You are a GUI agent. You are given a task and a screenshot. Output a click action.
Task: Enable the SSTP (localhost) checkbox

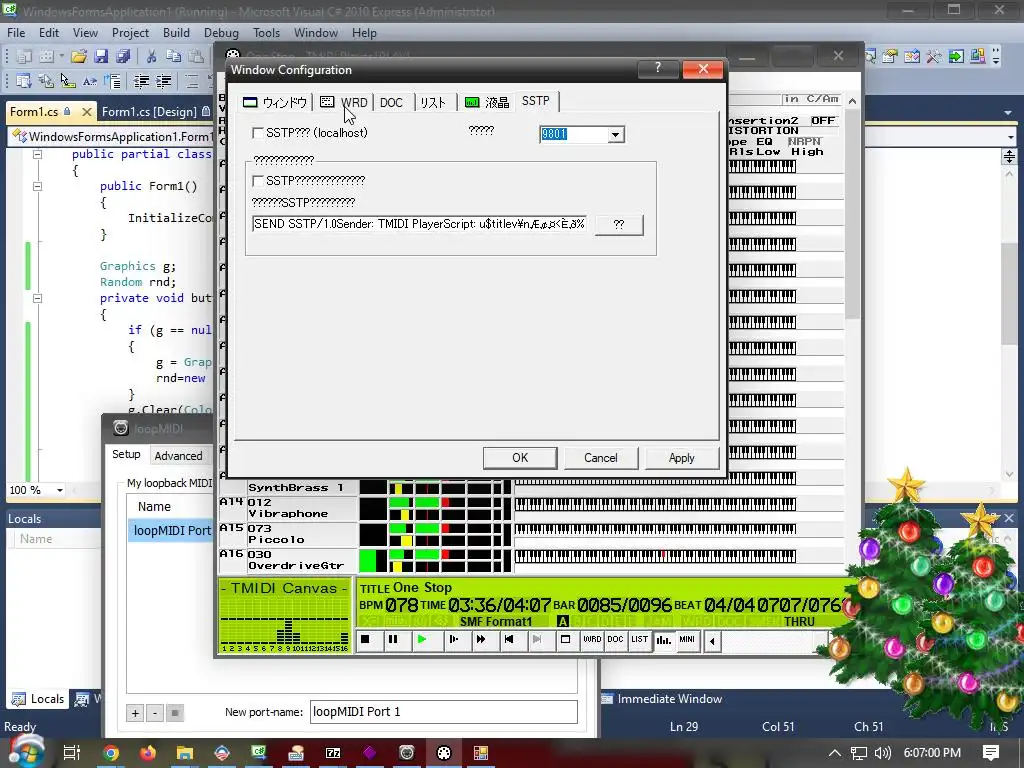pyautogui.click(x=258, y=133)
